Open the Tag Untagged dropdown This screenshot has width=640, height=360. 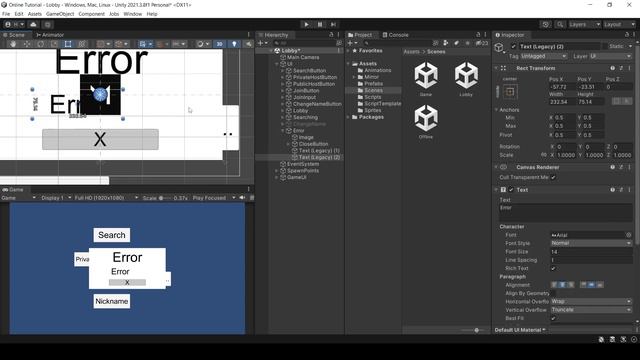pyautogui.click(x=543, y=56)
